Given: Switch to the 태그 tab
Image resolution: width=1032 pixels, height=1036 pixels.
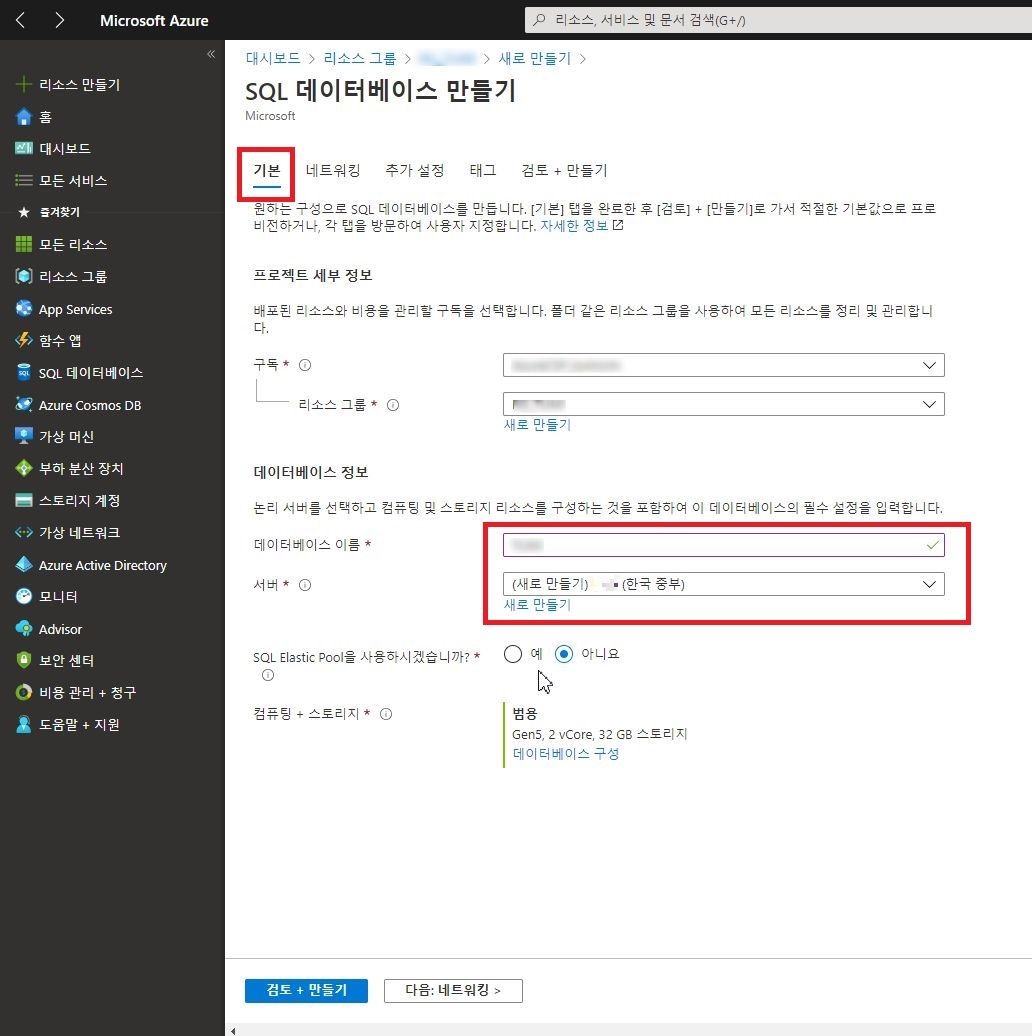Looking at the screenshot, I should pyautogui.click(x=483, y=170).
